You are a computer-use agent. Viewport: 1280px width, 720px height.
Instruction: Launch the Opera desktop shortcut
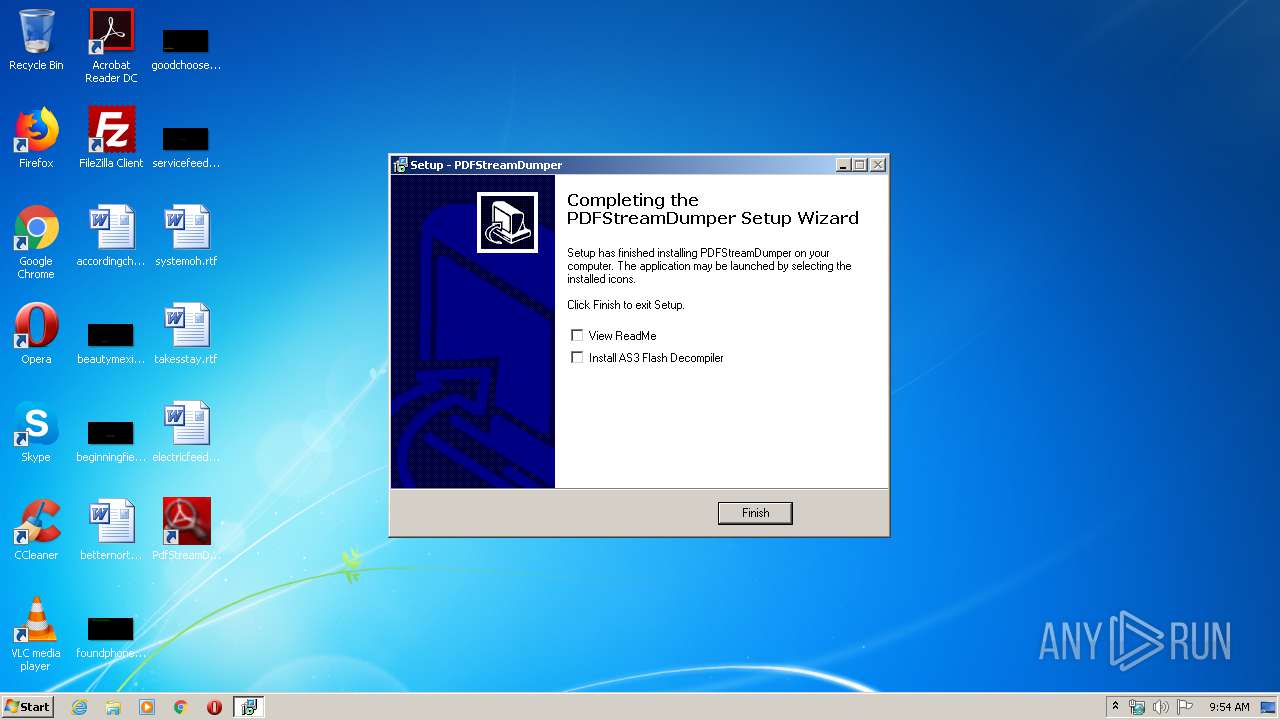click(x=36, y=335)
